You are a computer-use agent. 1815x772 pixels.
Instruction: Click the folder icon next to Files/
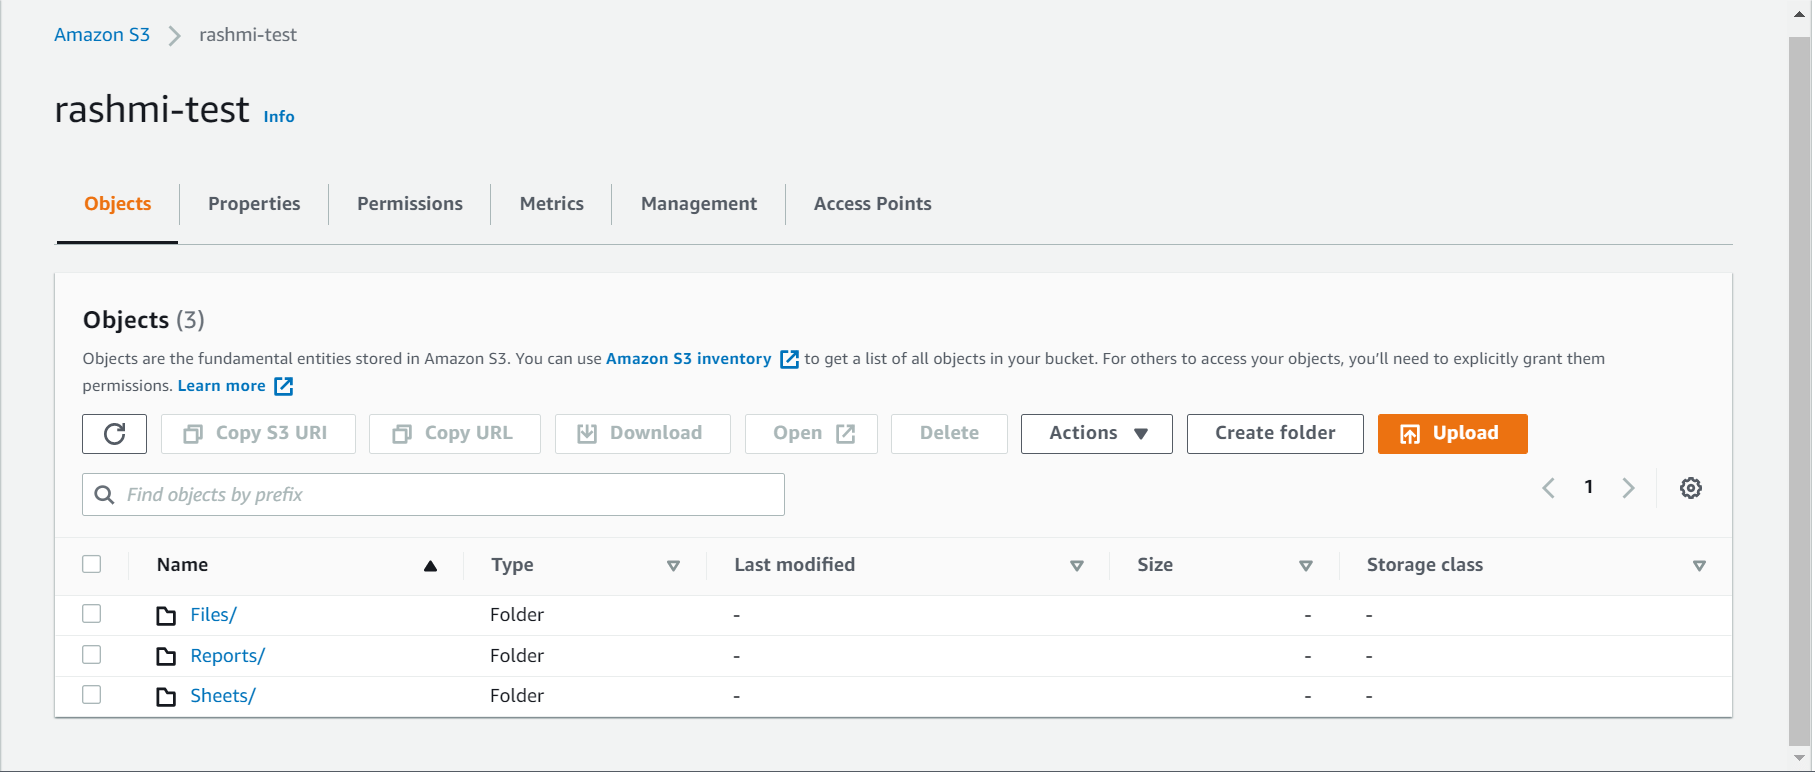point(166,616)
